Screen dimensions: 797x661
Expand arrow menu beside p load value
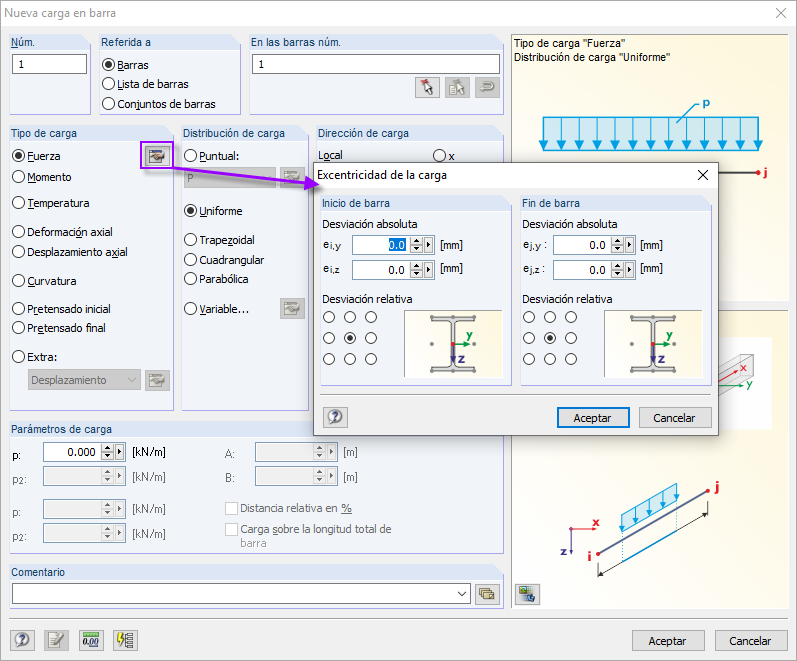[x=119, y=452]
